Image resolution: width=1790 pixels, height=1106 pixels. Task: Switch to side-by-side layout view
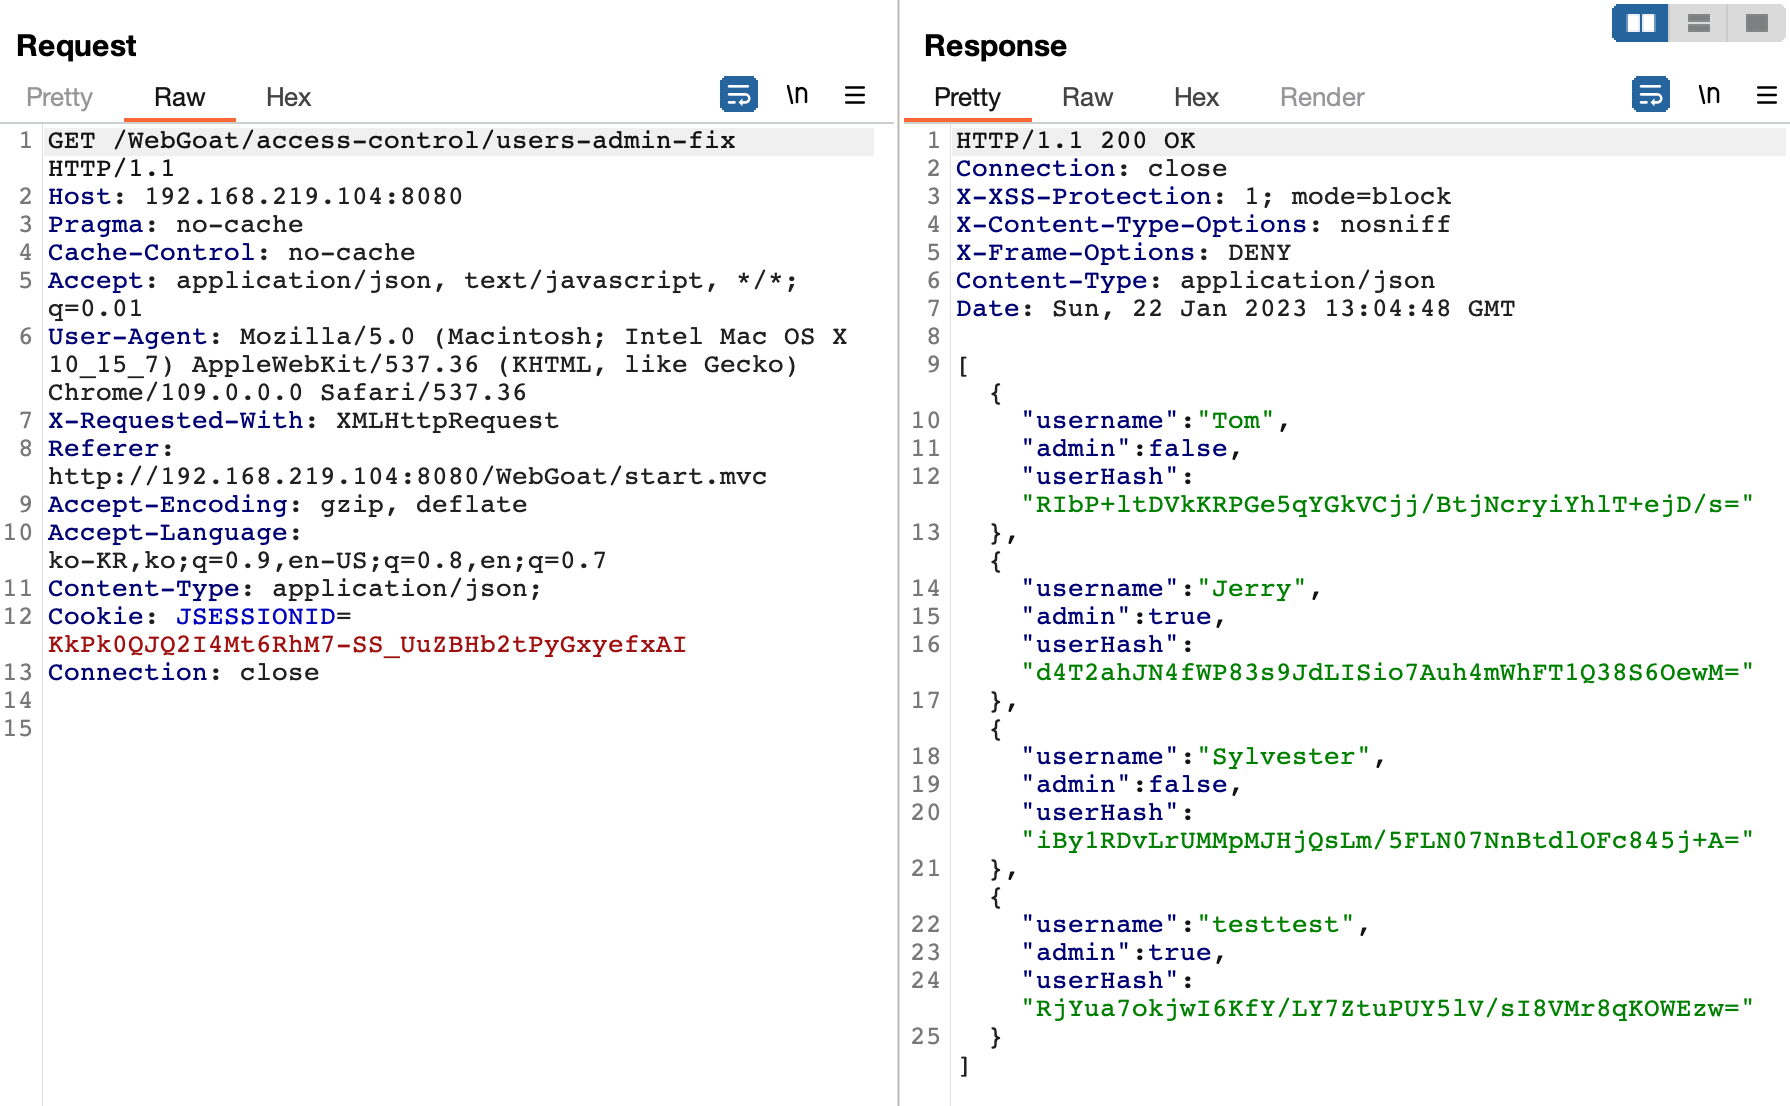(1640, 23)
